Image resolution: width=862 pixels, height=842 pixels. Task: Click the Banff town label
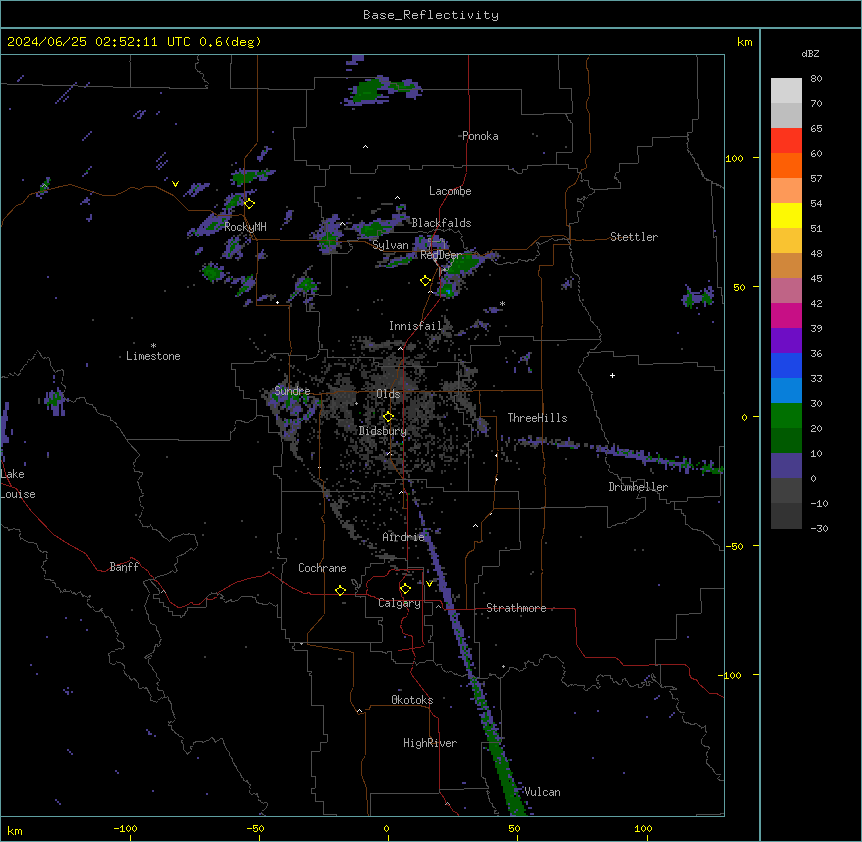124,567
